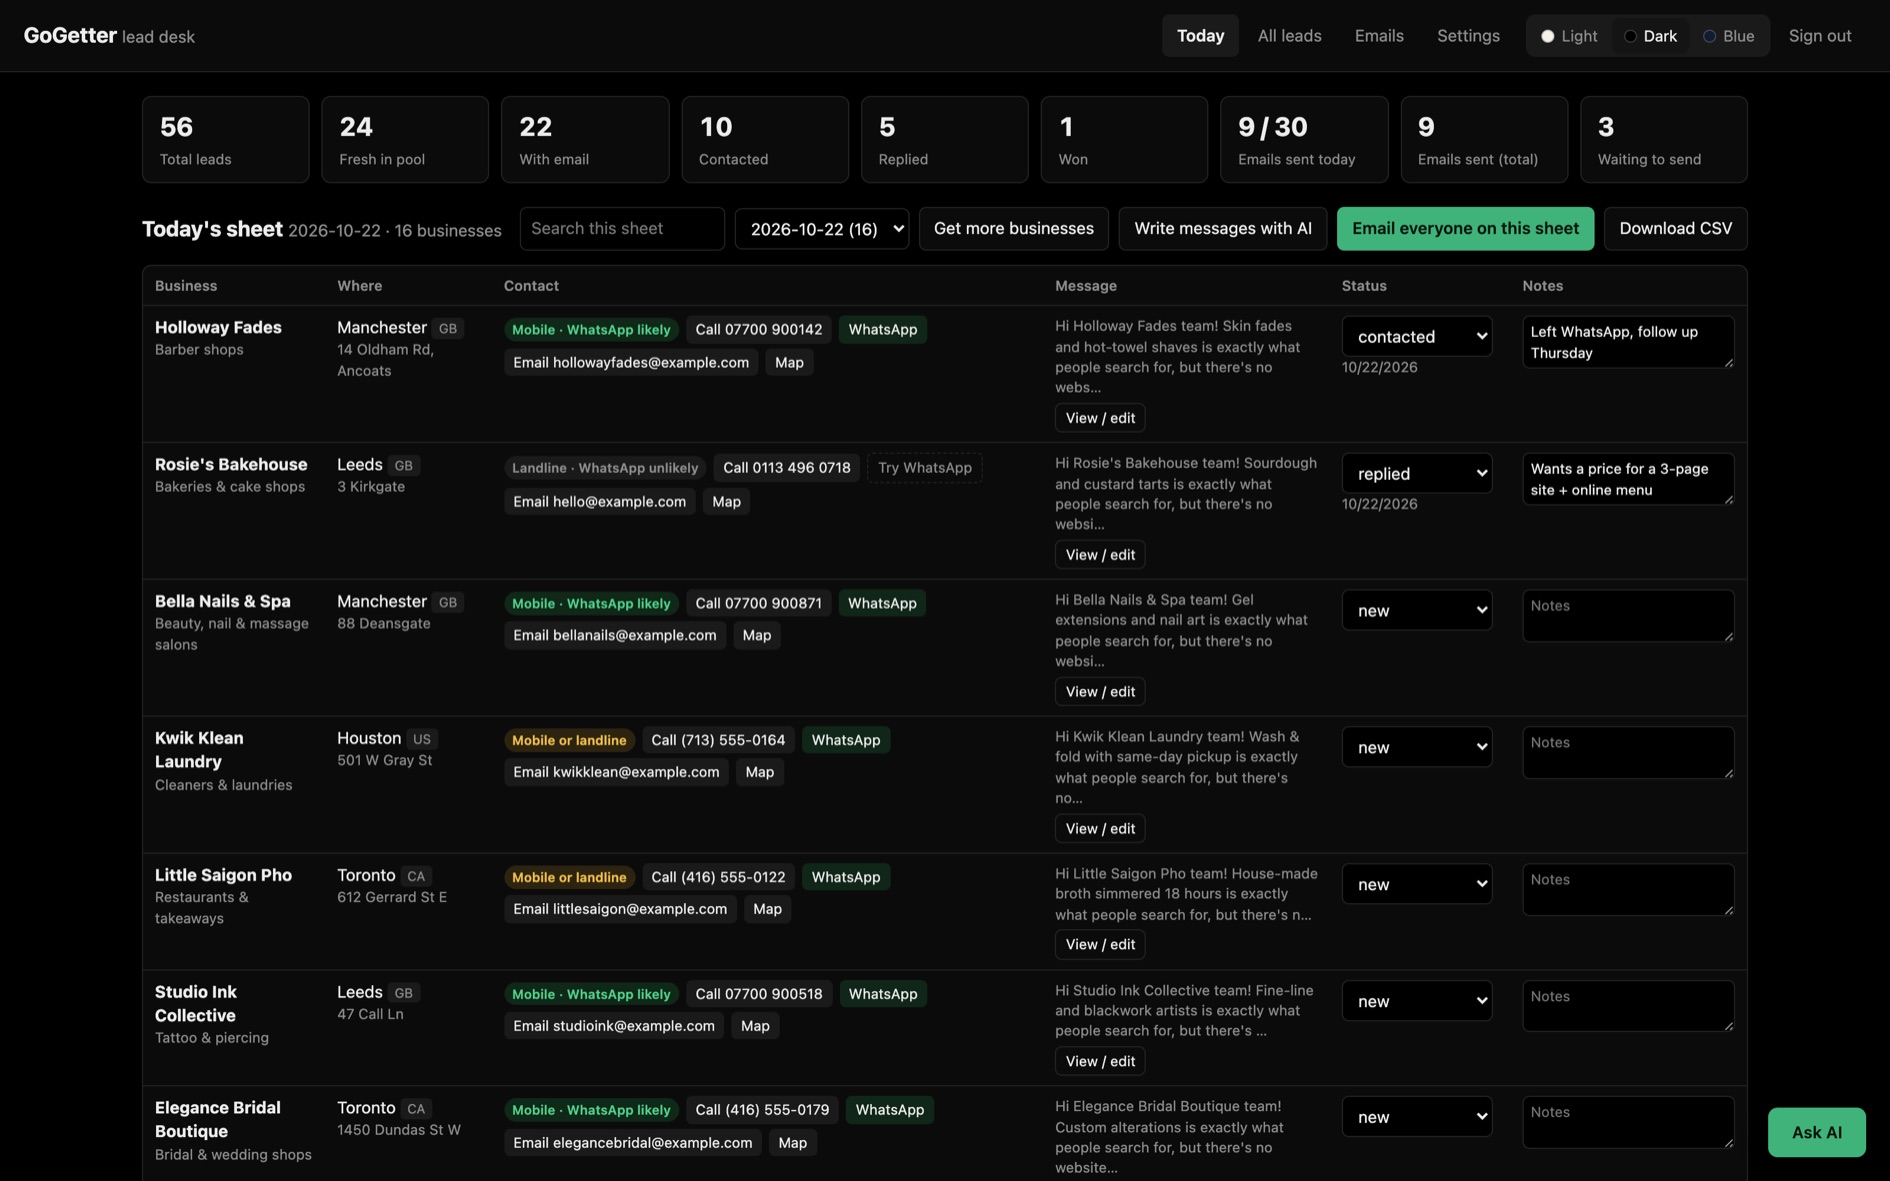Open Map for Little Saigon Pho

(x=767, y=910)
